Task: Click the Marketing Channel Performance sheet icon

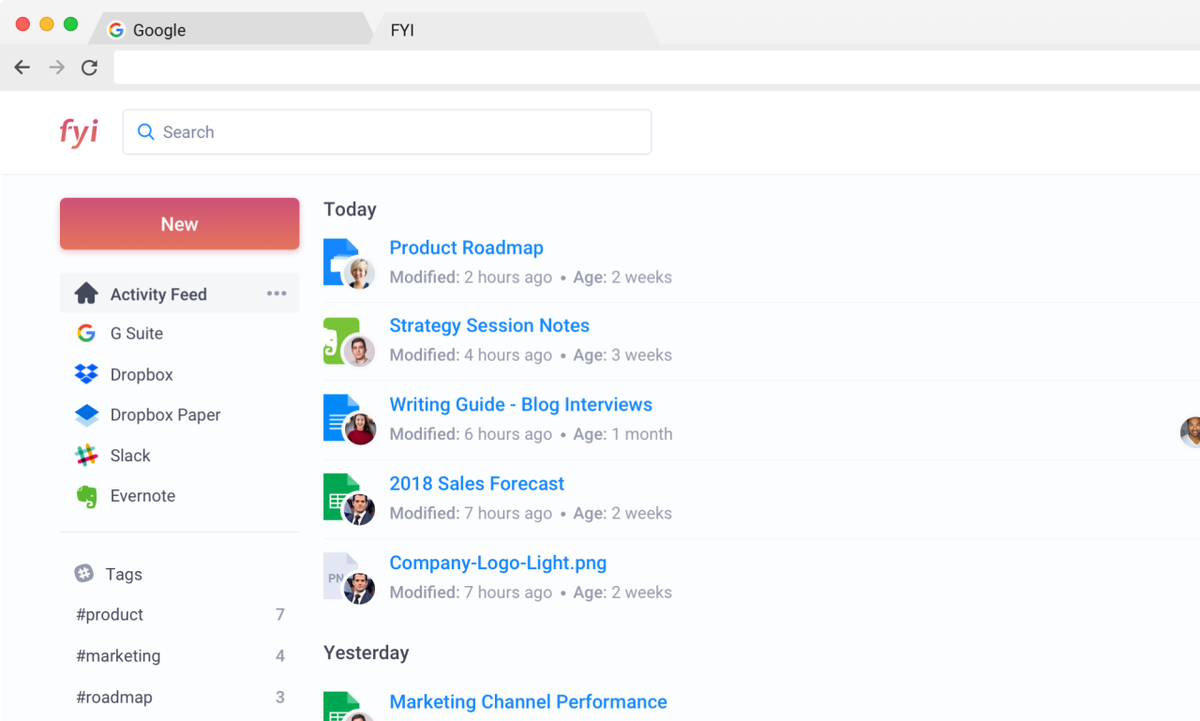Action: point(341,706)
